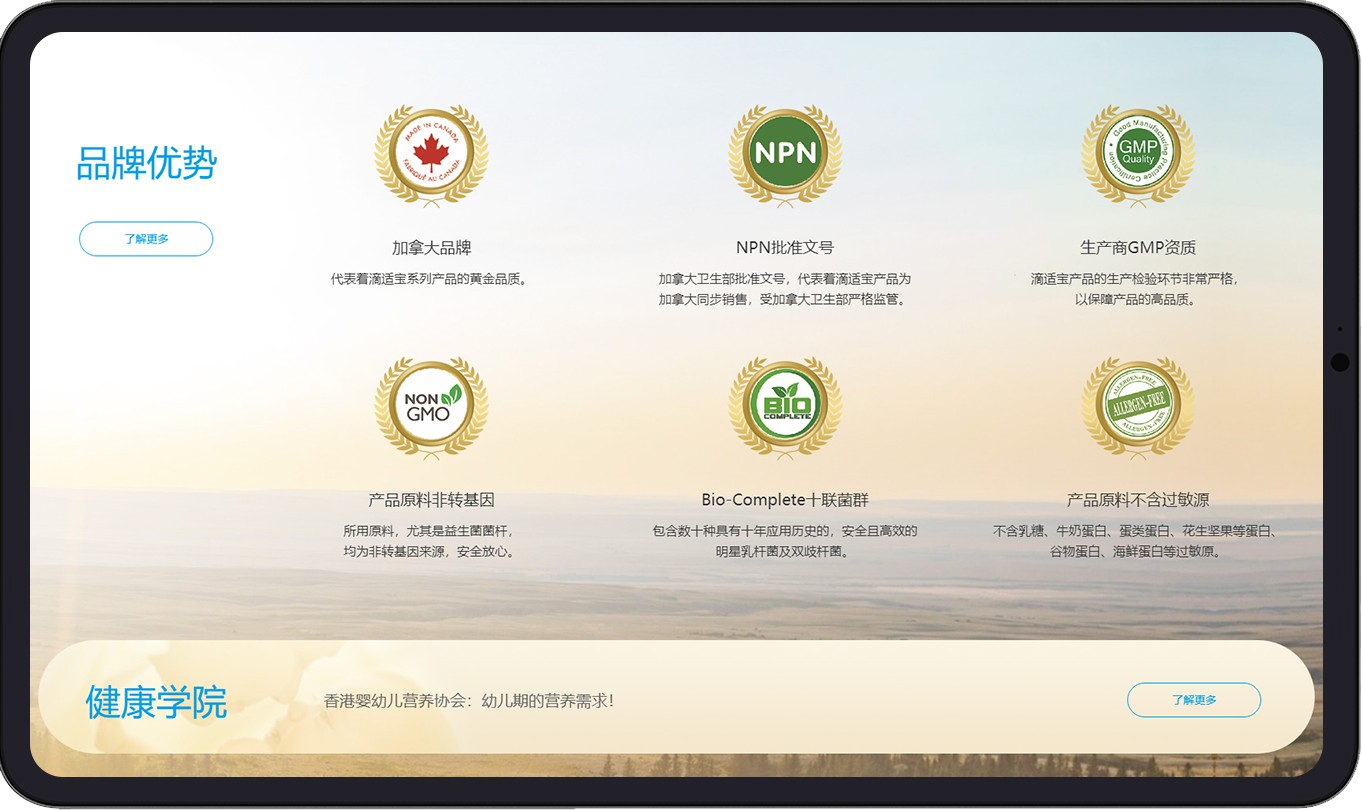Click the 产品原料不含过敏源 title
Viewport: 1362px width, 810px height.
pyautogui.click(x=1138, y=500)
